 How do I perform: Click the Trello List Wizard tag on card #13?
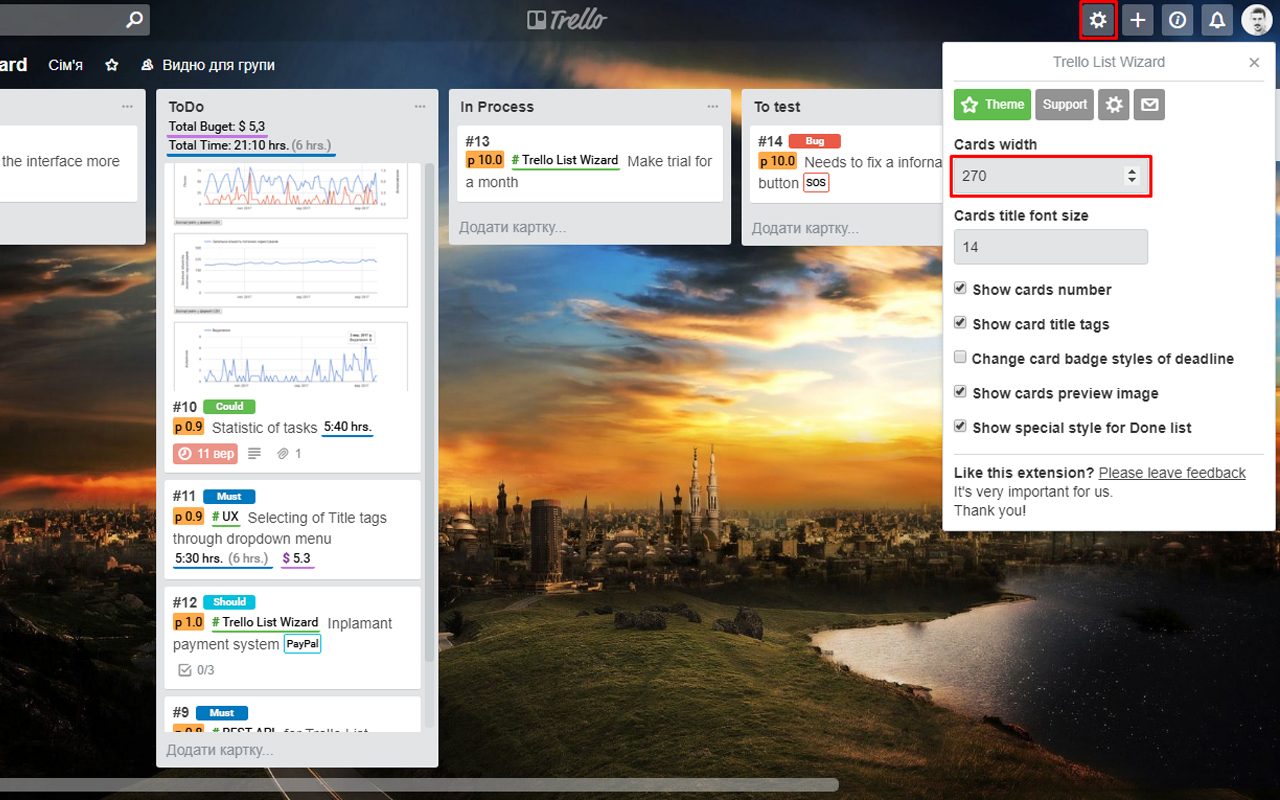coord(565,161)
